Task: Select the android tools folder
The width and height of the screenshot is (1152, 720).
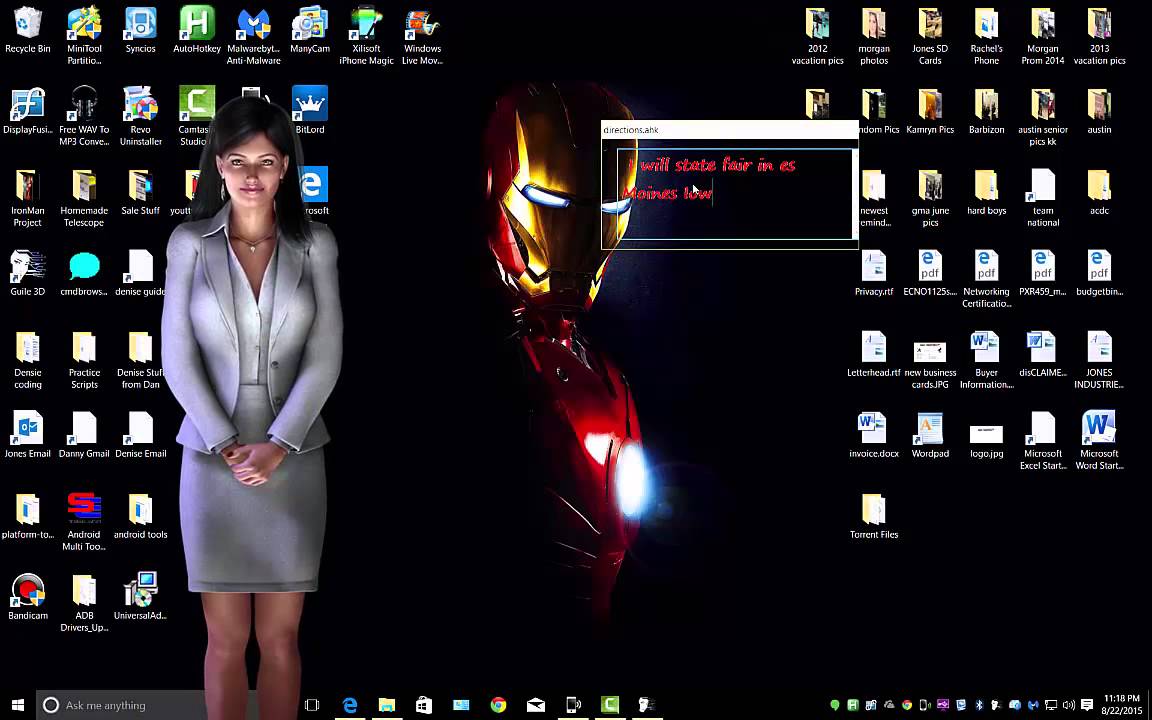Action: pyautogui.click(x=140, y=516)
